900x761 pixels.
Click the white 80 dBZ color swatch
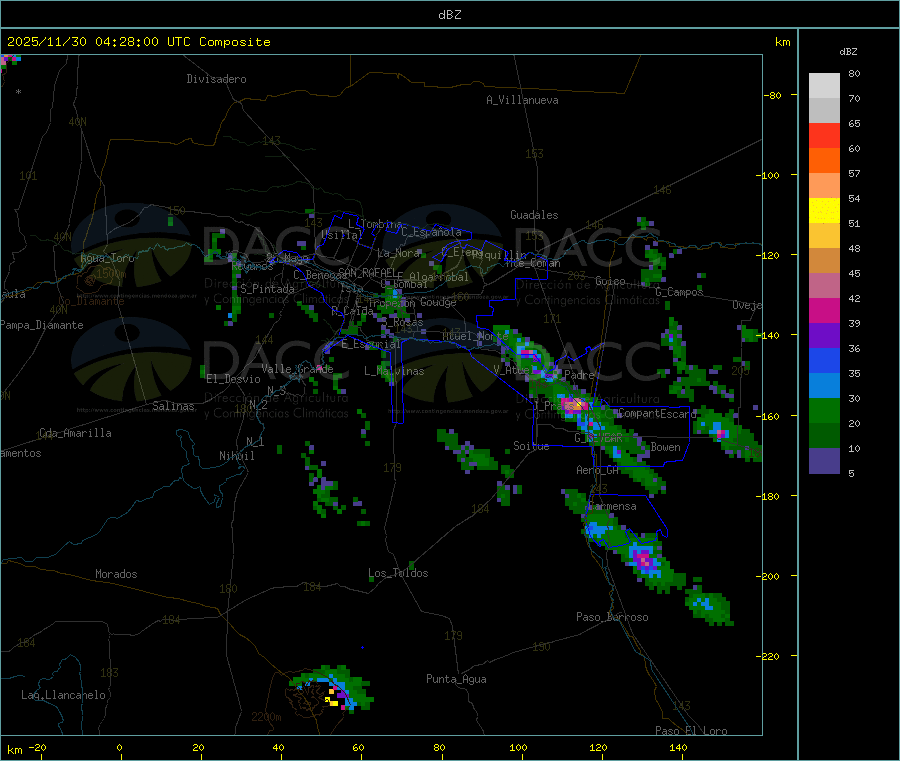[824, 86]
